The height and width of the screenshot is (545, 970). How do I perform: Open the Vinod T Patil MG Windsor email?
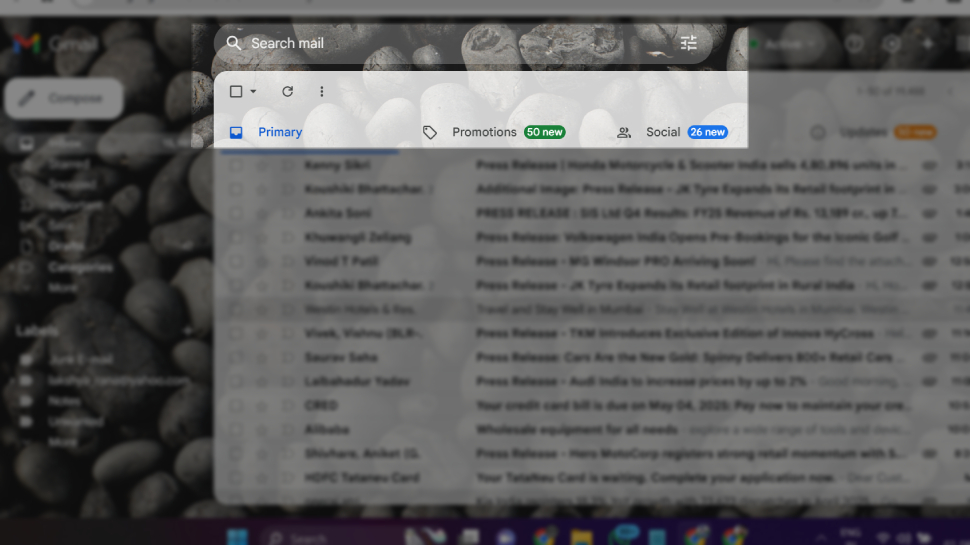click(591, 262)
